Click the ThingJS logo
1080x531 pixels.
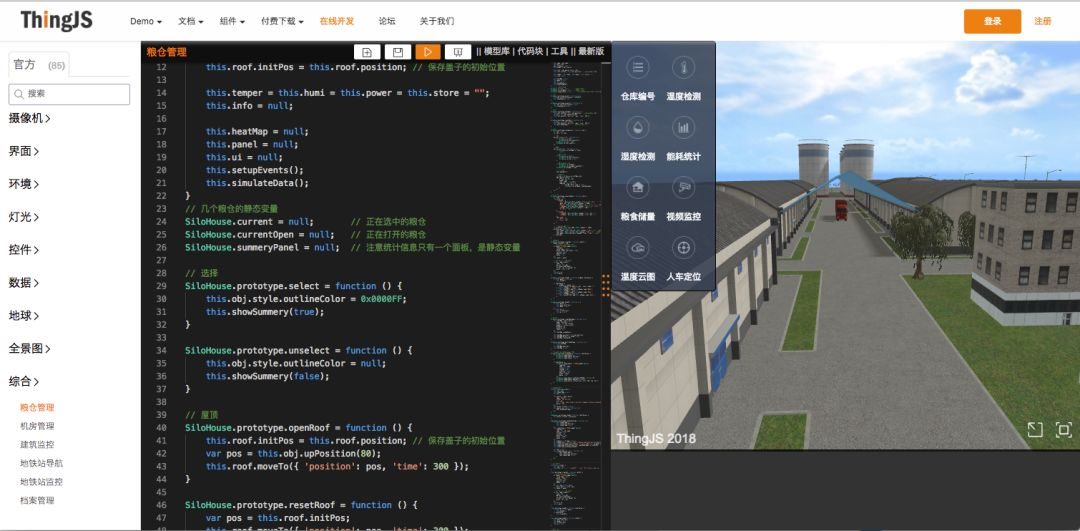(56, 21)
